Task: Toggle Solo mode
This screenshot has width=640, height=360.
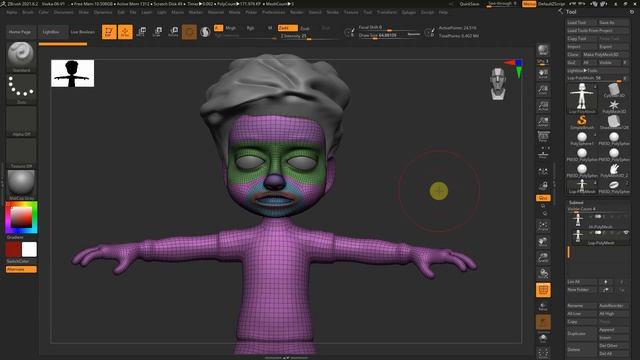Action: pyautogui.click(x=543, y=338)
